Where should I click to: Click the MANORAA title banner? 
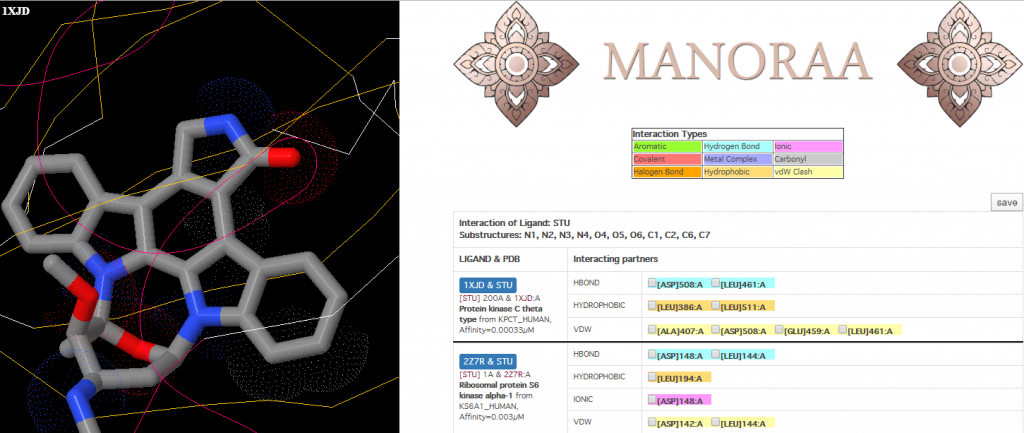point(737,62)
